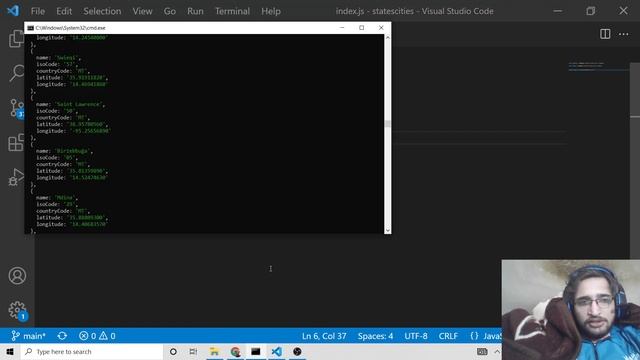Switch to VS Code on taskbar
640x360 pixels.
click(276, 351)
